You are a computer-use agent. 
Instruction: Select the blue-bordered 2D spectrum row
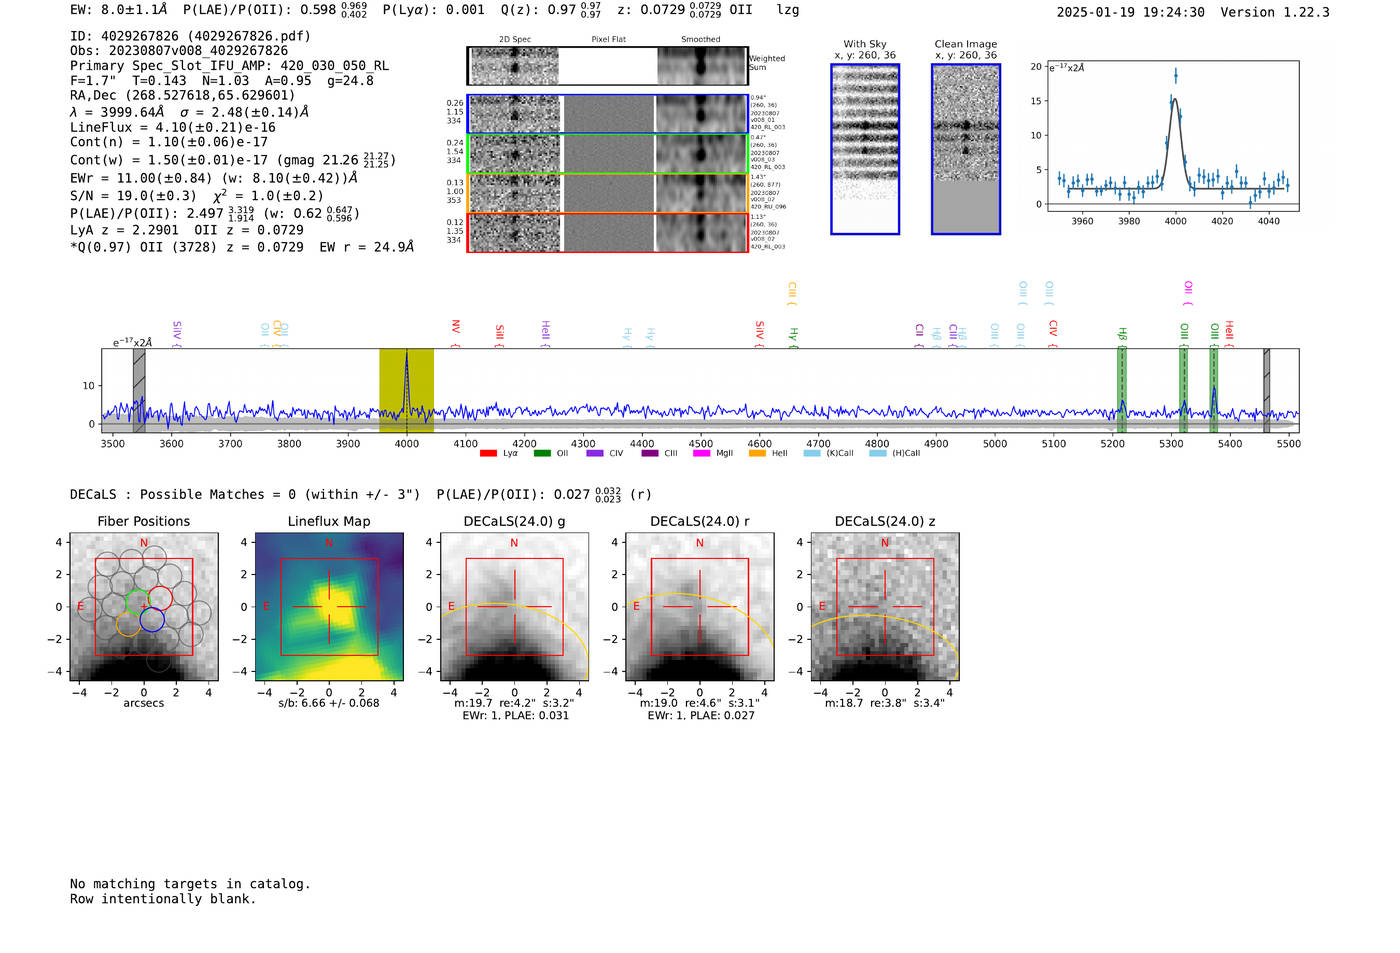tap(607, 114)
